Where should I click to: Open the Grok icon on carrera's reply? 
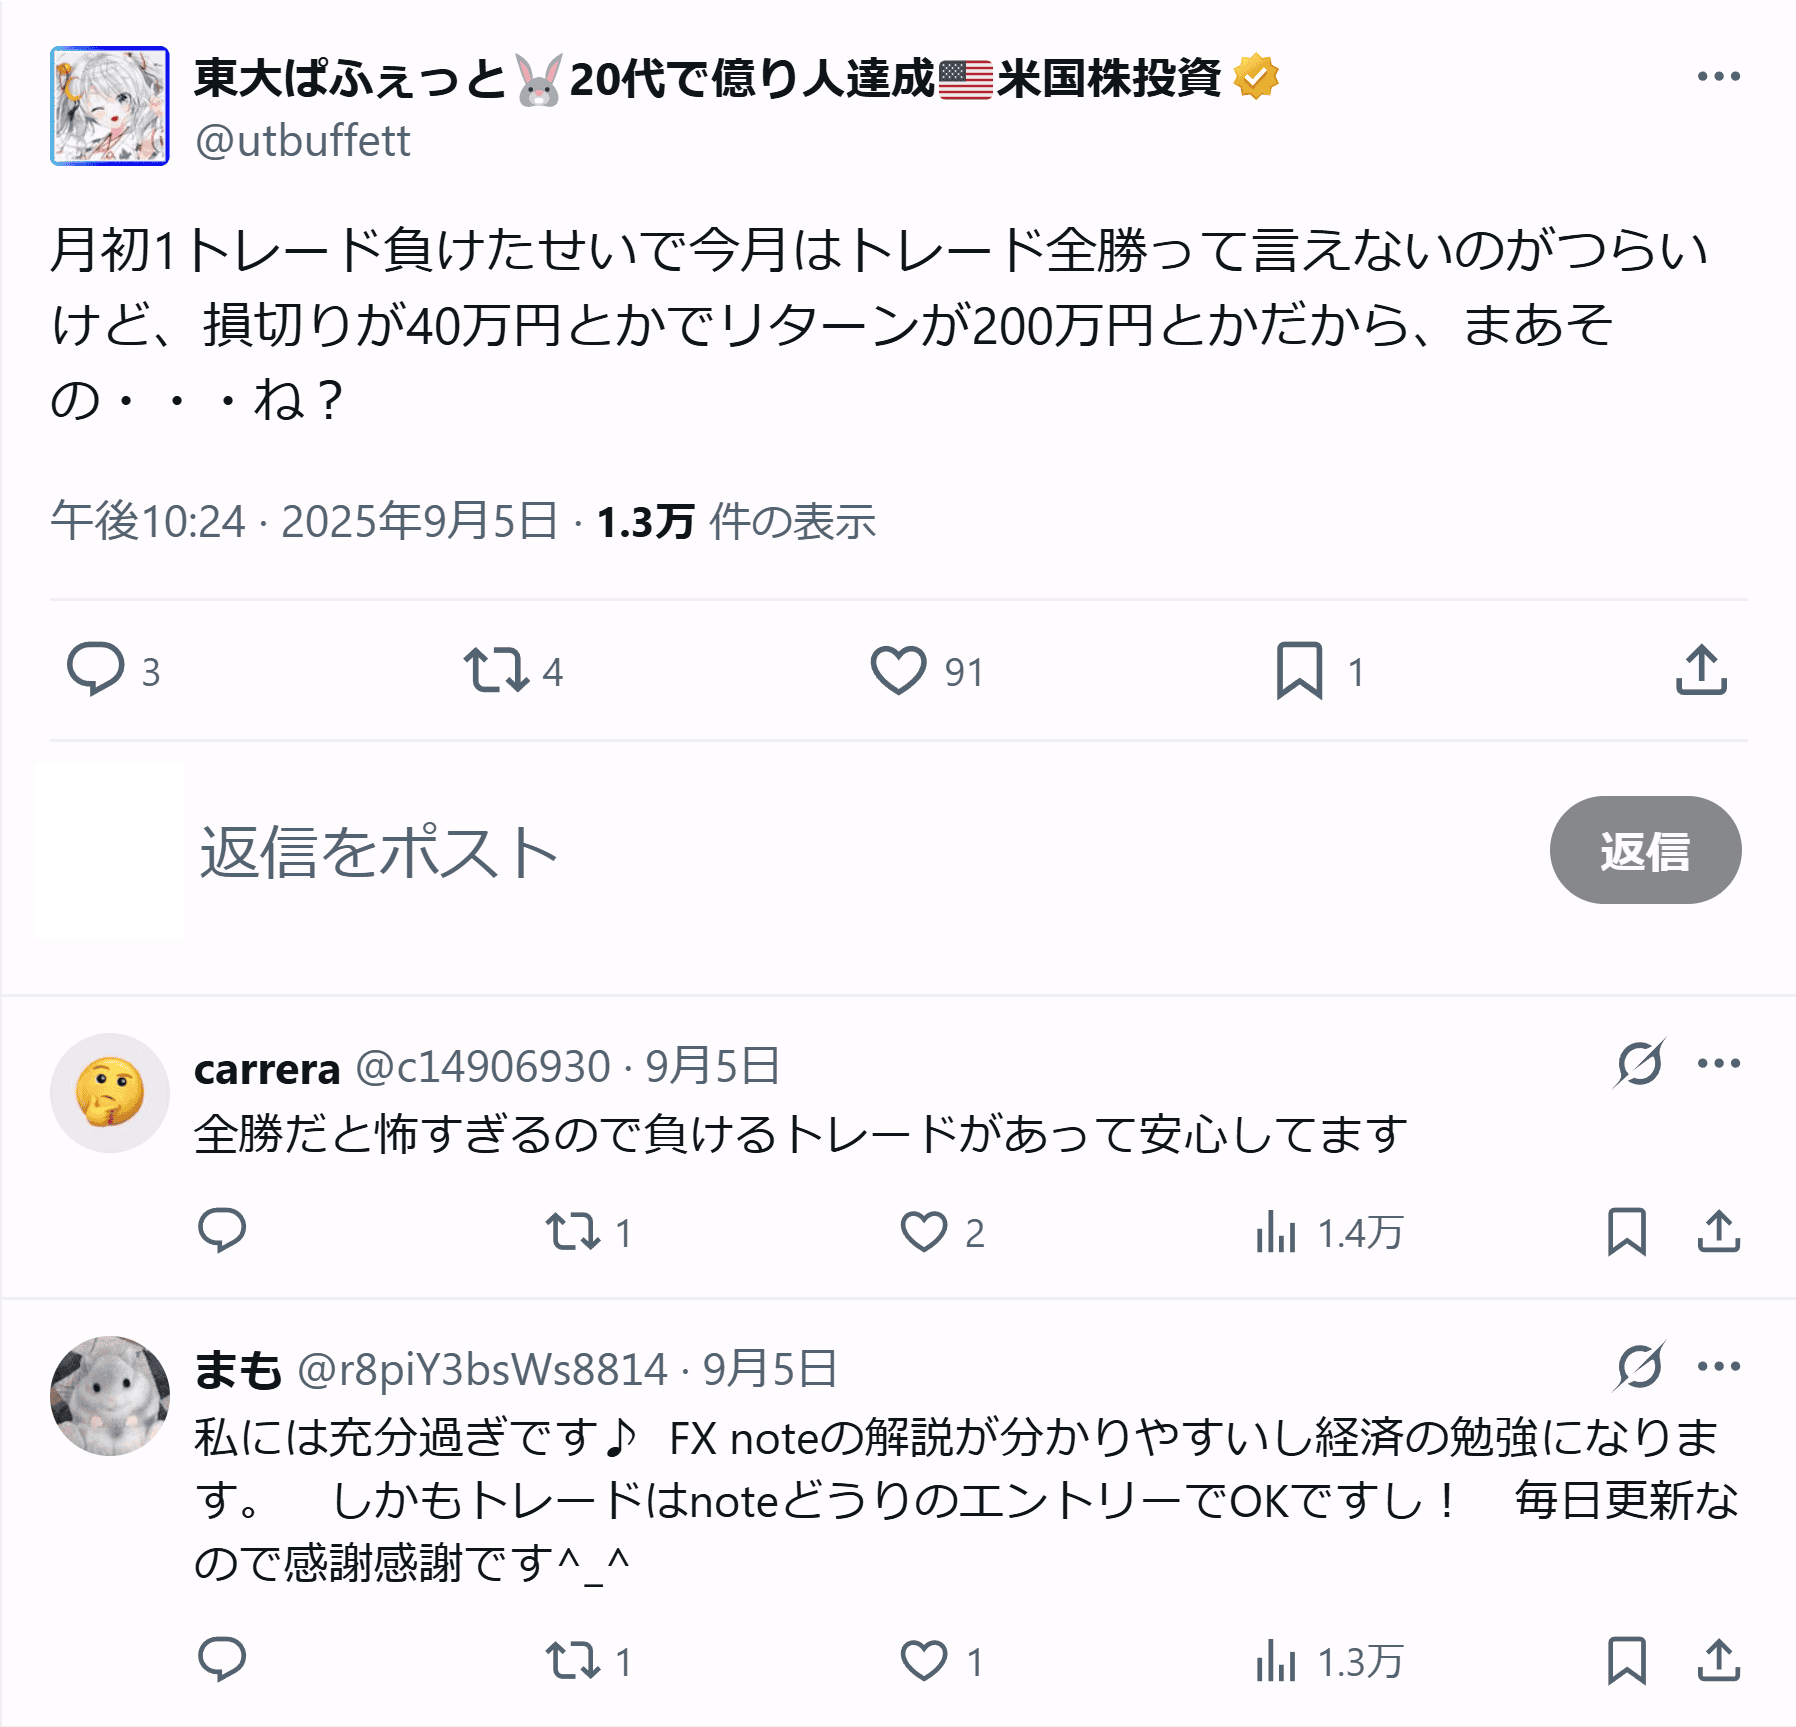point(1640,1063)
